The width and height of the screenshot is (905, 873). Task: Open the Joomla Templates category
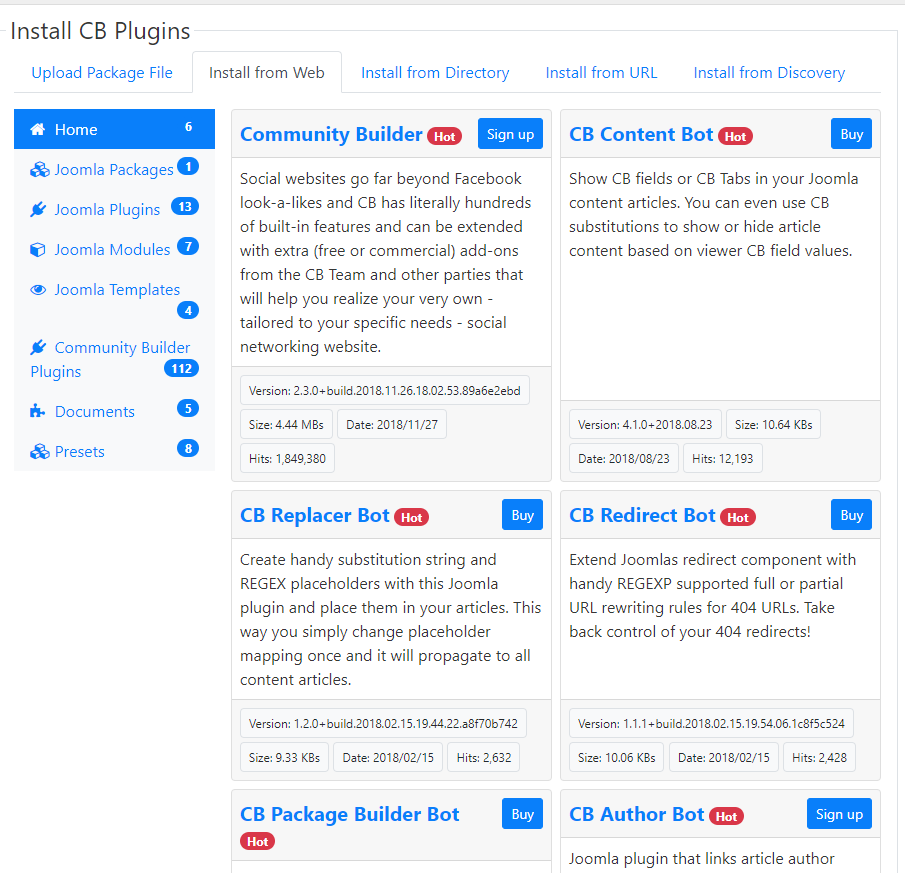pos(114,299)
